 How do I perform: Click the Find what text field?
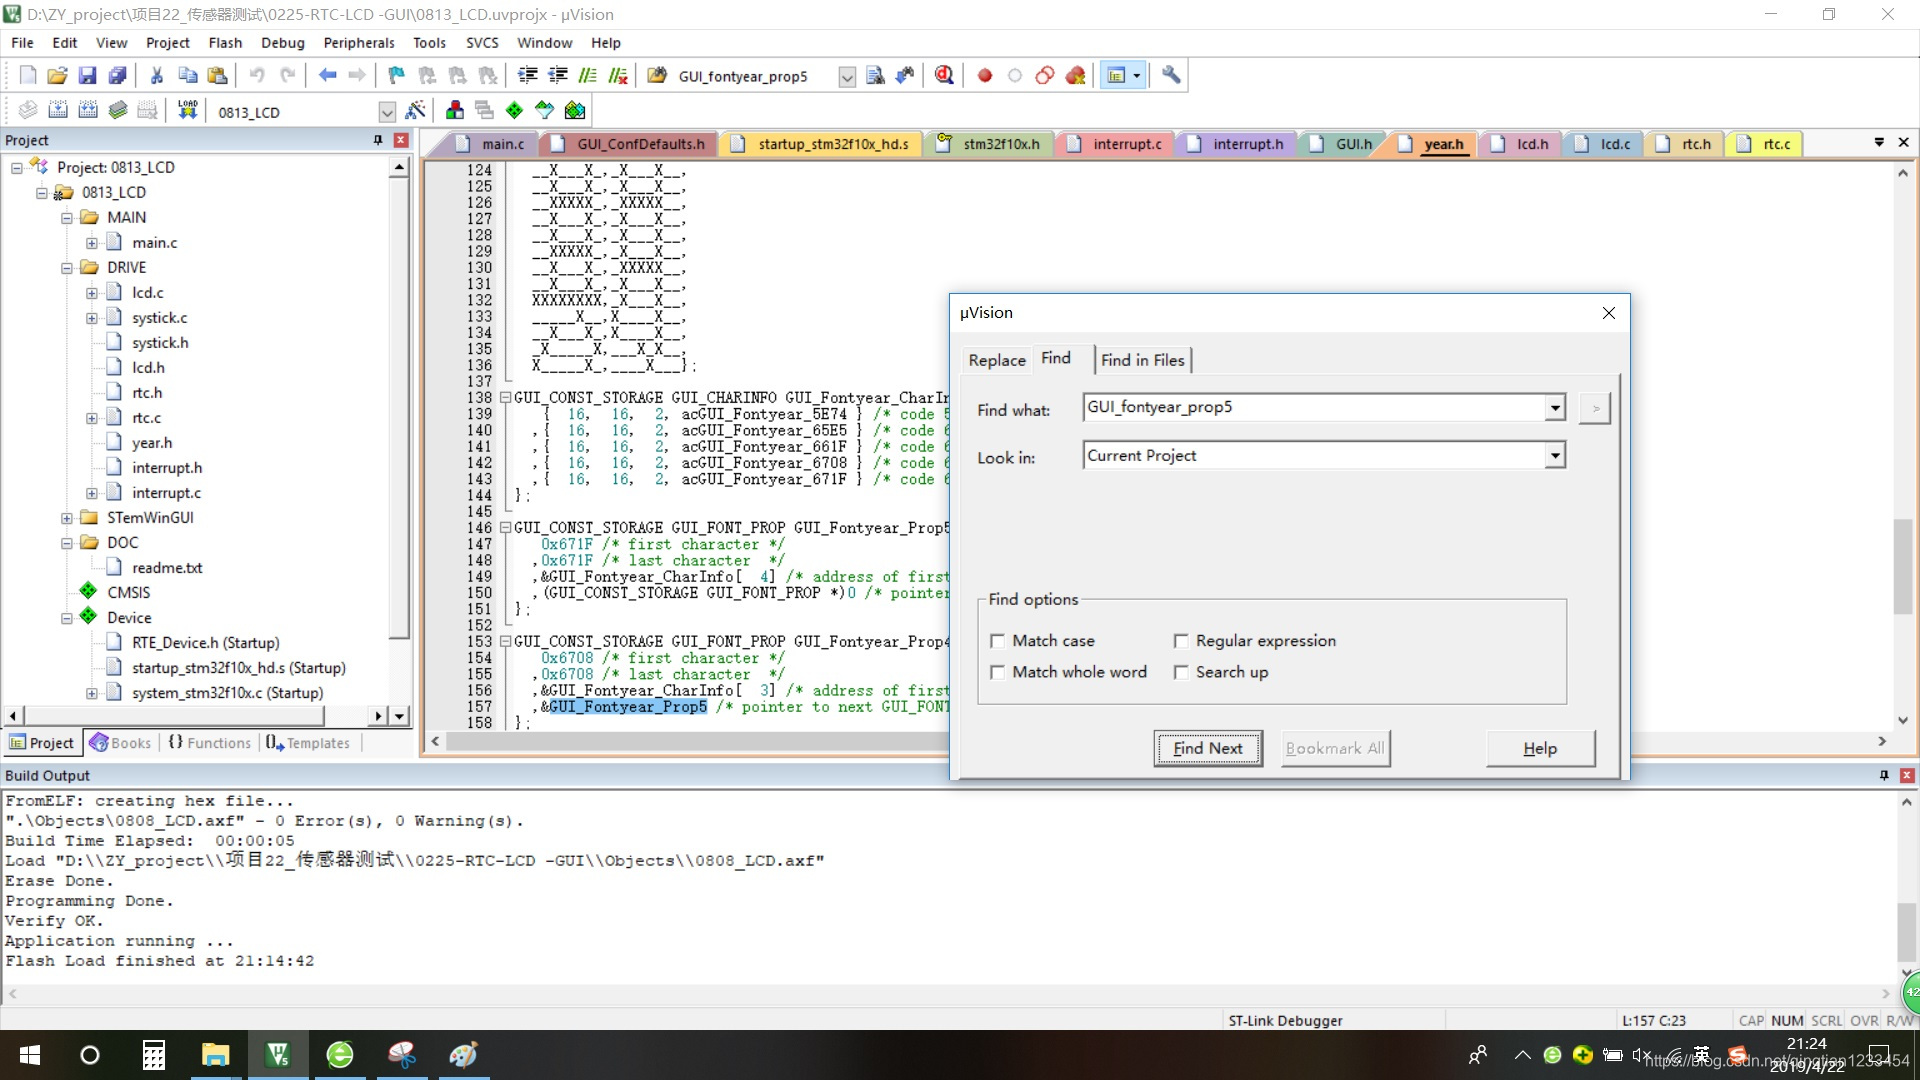[x=1313, y=408]
